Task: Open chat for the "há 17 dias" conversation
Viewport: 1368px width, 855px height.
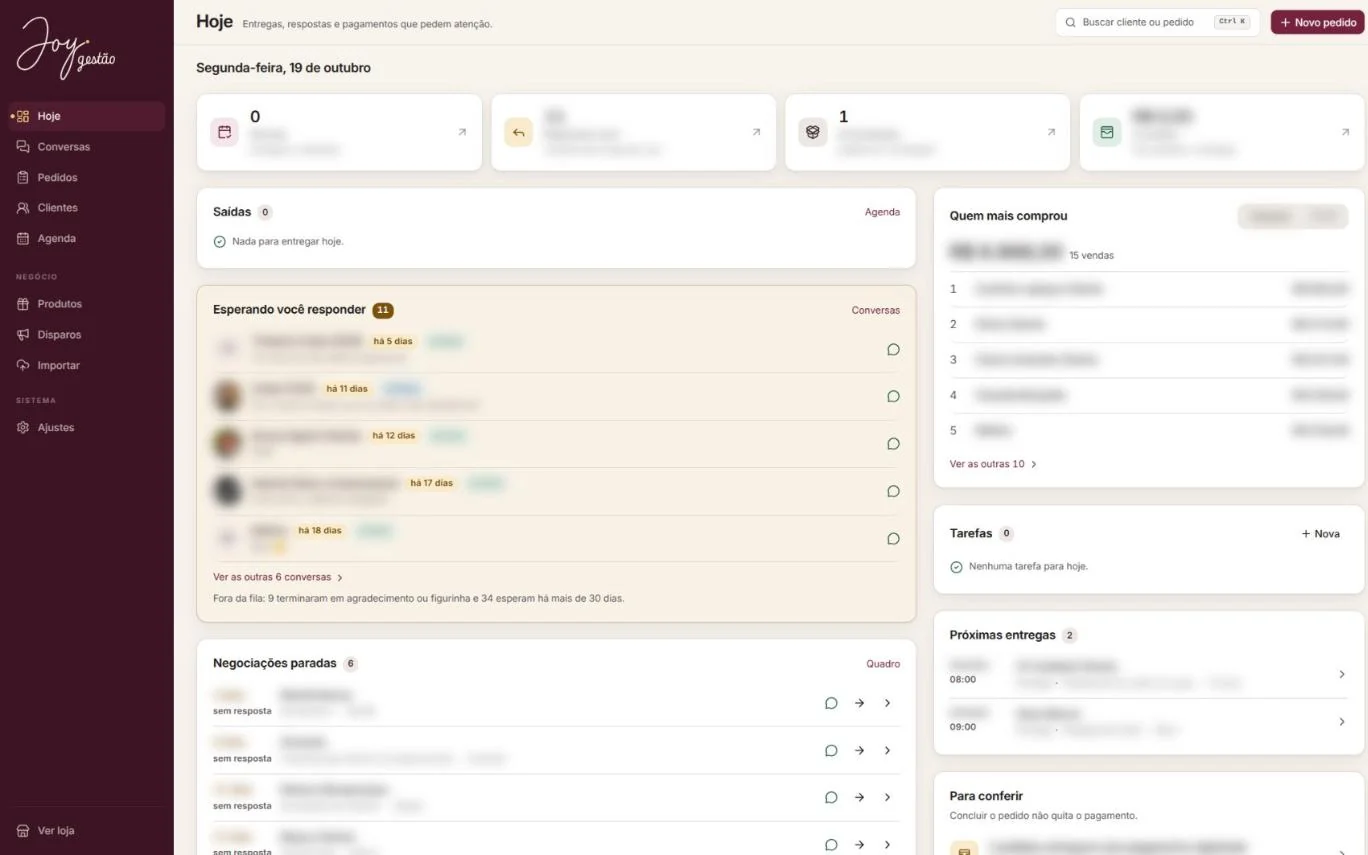Action: pyautogui.click(x=893, y=491)
